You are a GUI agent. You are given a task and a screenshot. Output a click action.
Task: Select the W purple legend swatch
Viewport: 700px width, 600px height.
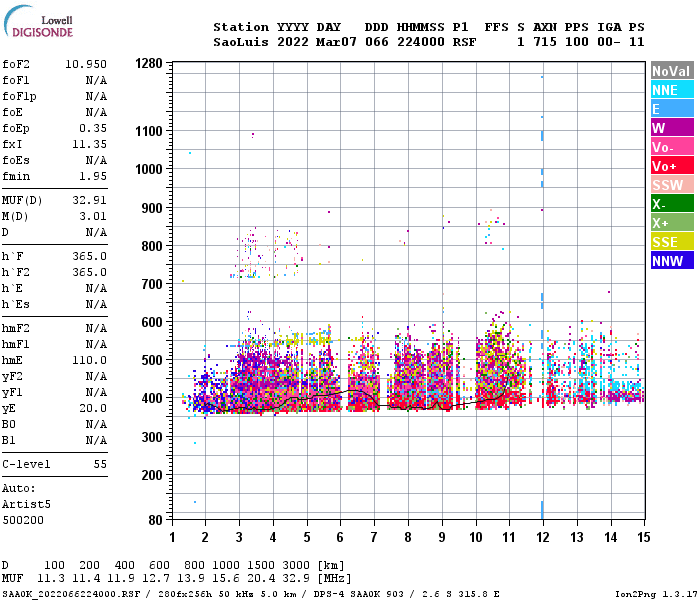tap(672, 128)
